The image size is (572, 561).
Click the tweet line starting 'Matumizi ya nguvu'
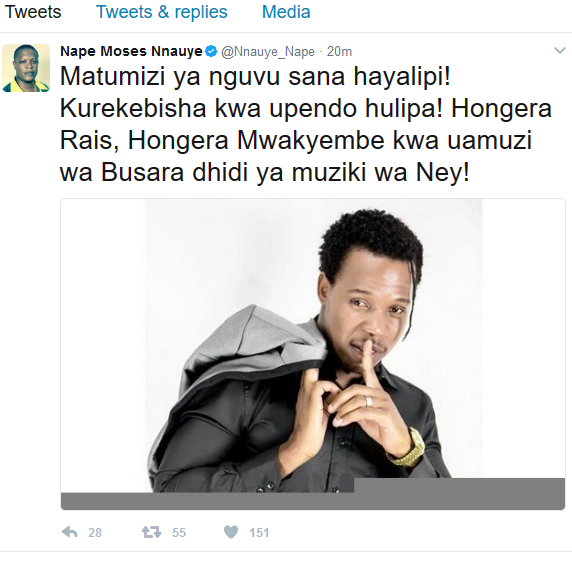(x=255, y=77)
